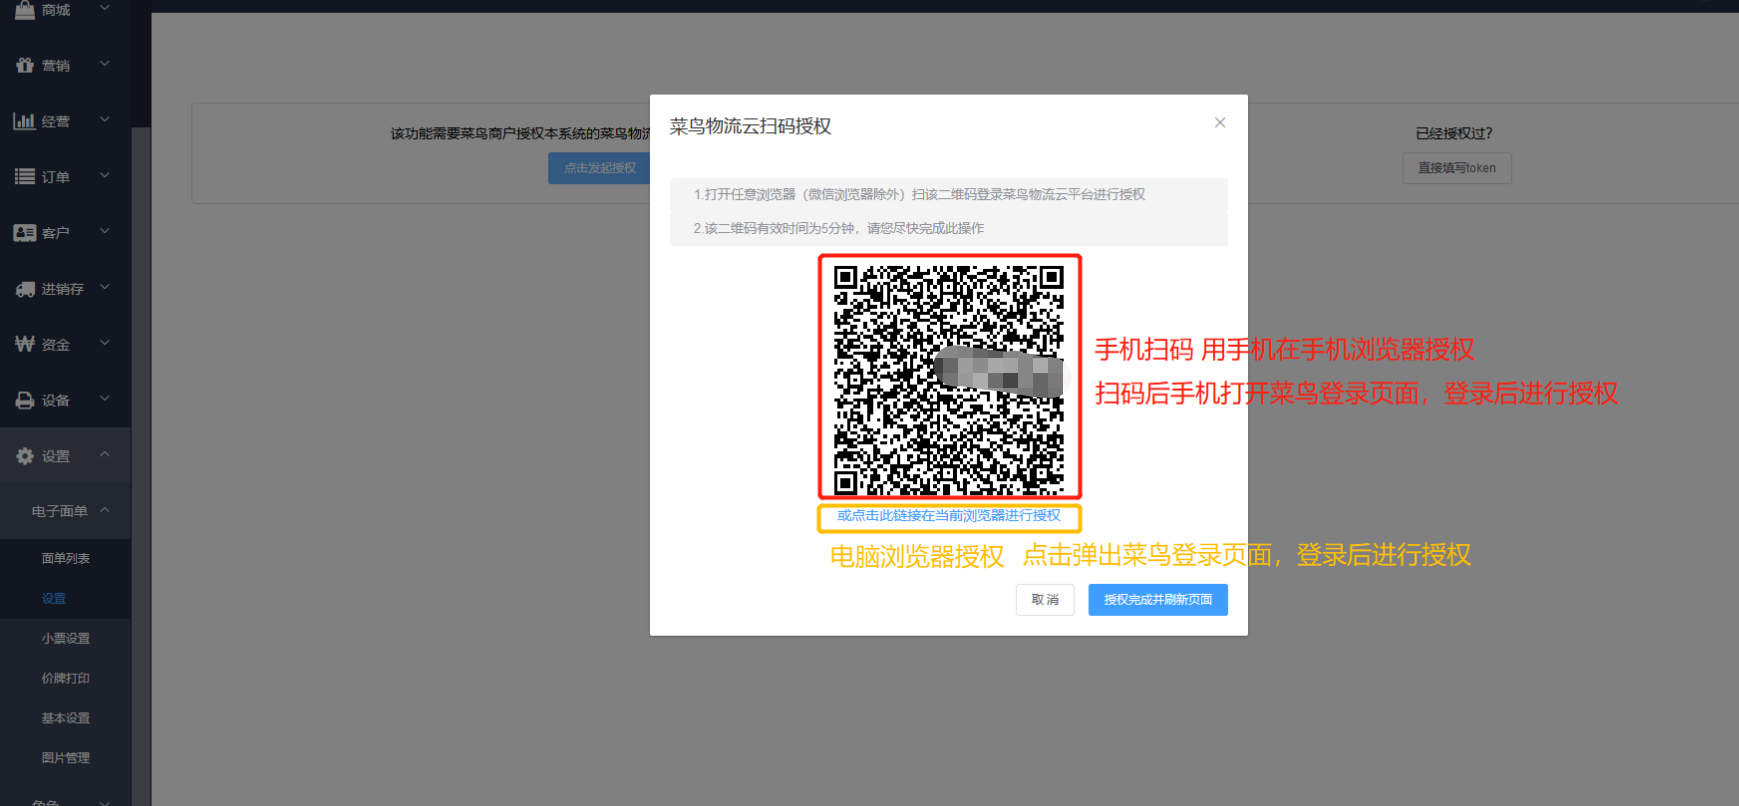This screenshot has width=1739, height=806.
Task: Close the 菜鸟物流云扫码授权 dialog
Action: 1220,122
